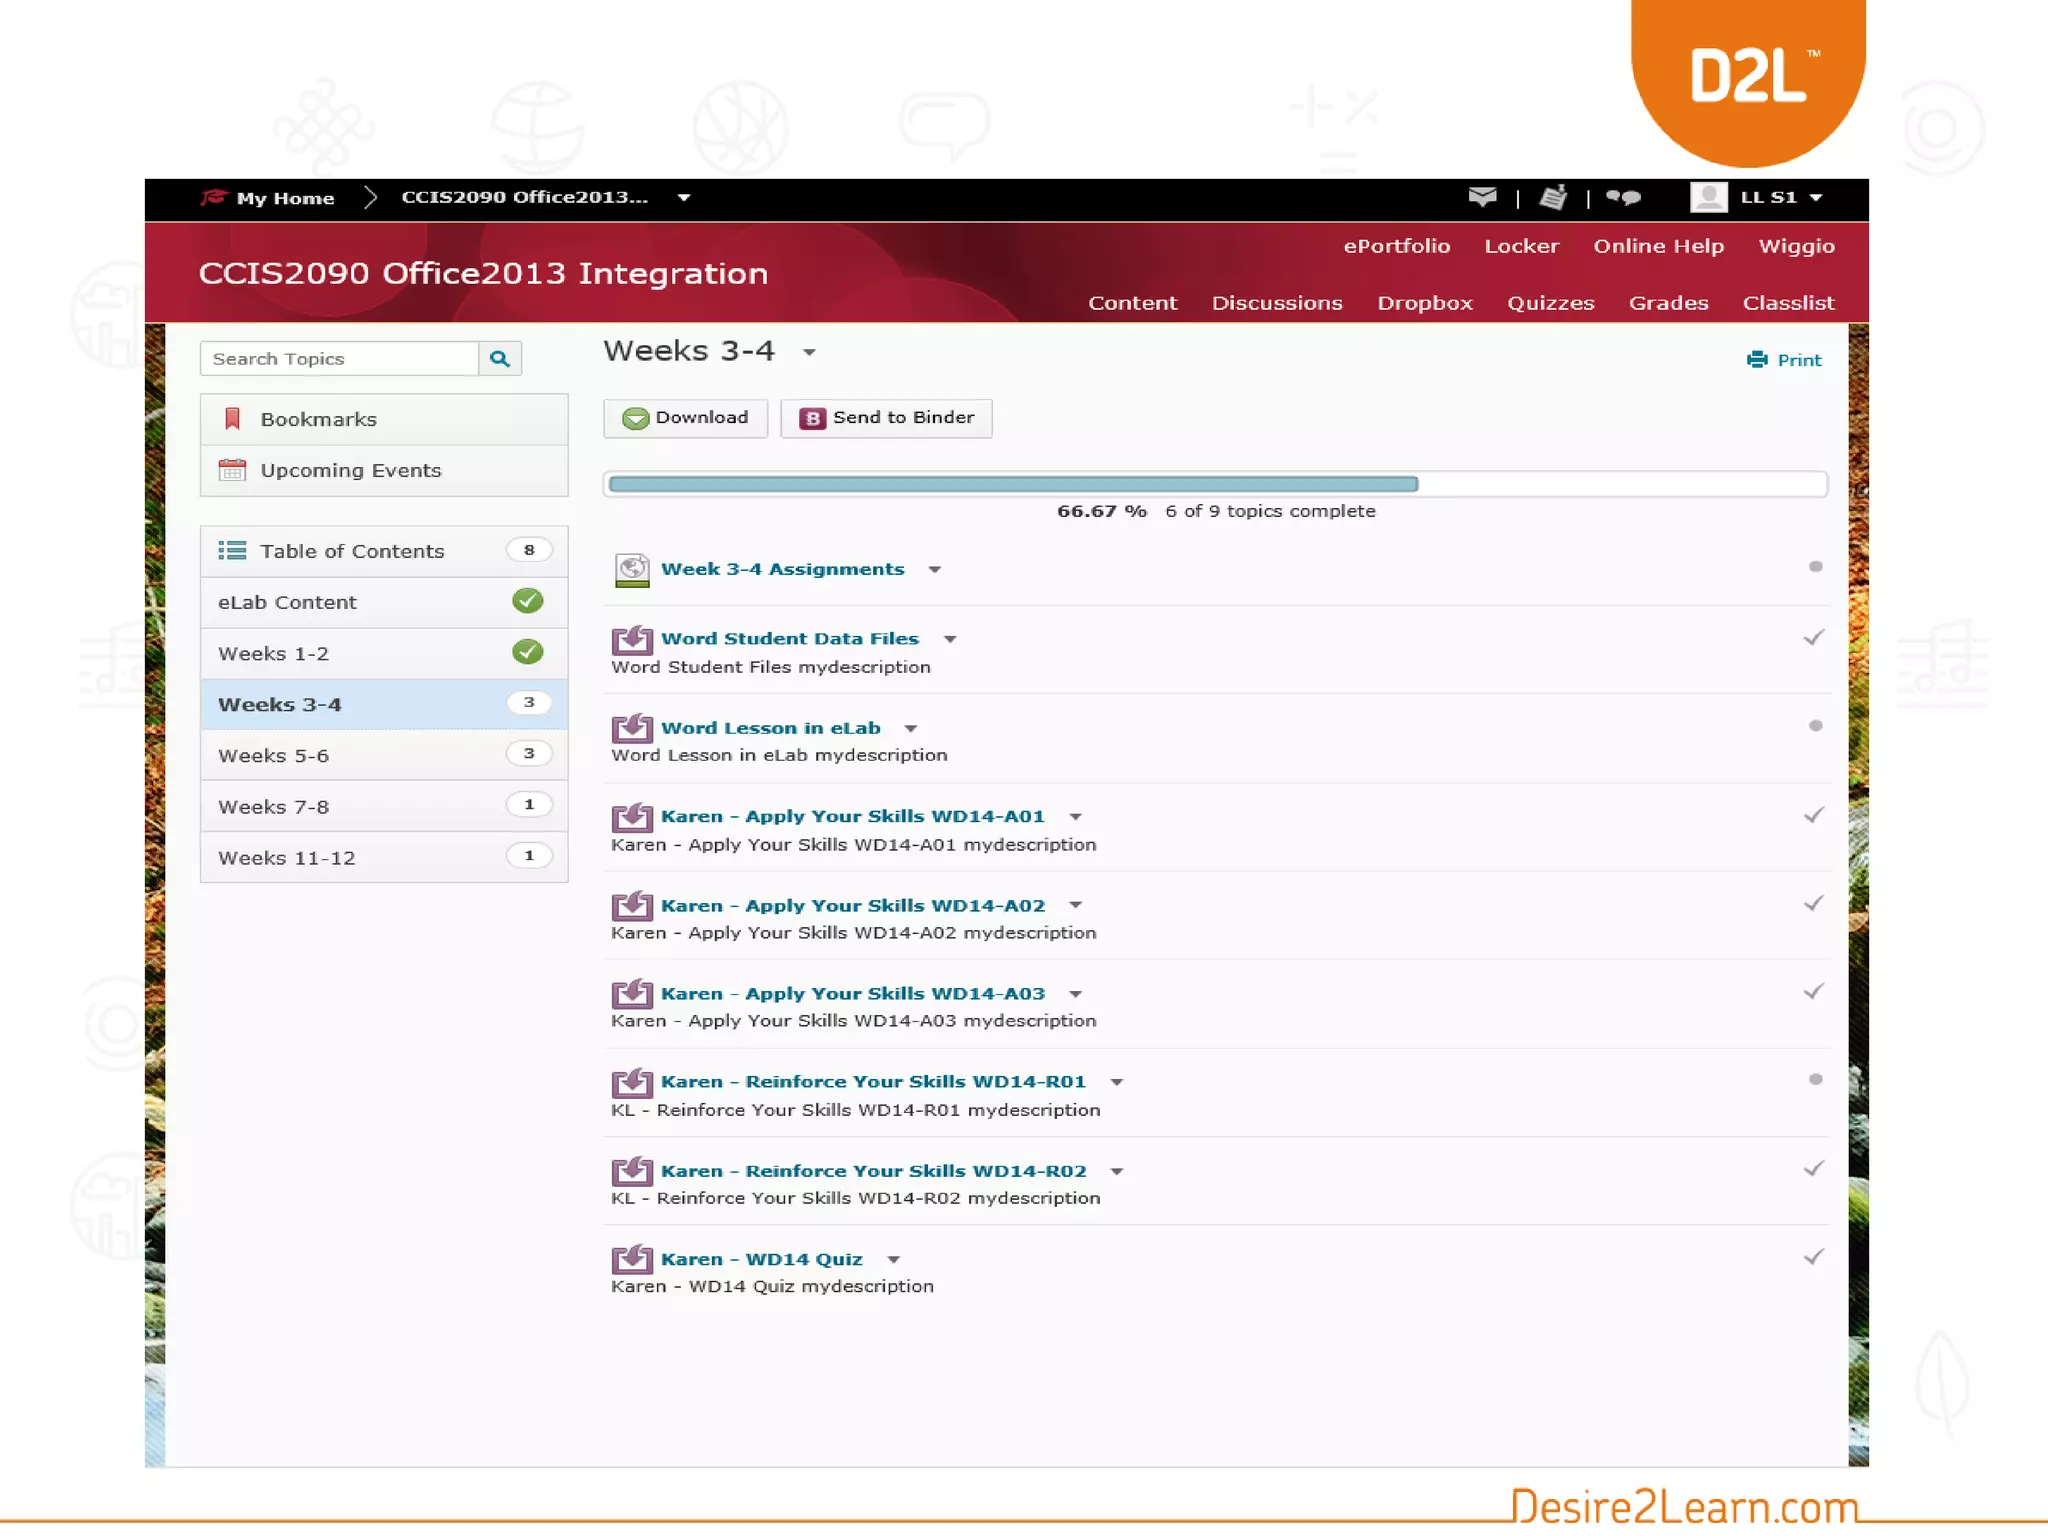Expand the Weeks 3-4 heading dropdown arrow
Image resolution: width=2048 pixels, height=1536 pixels.
809,353
